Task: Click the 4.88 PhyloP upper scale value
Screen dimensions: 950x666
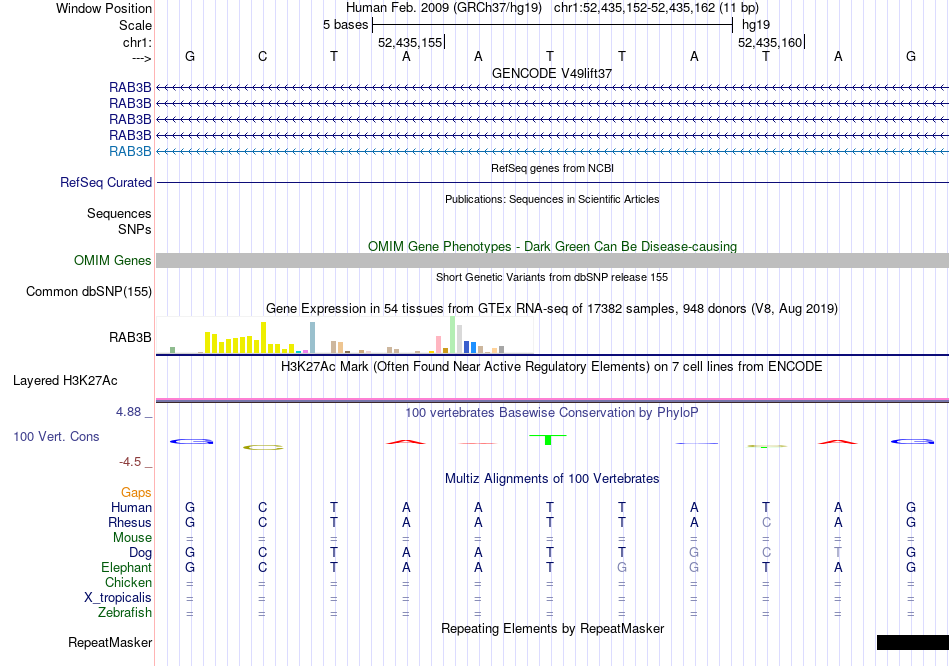Action: pyautogui.click(x=128, y=412)
